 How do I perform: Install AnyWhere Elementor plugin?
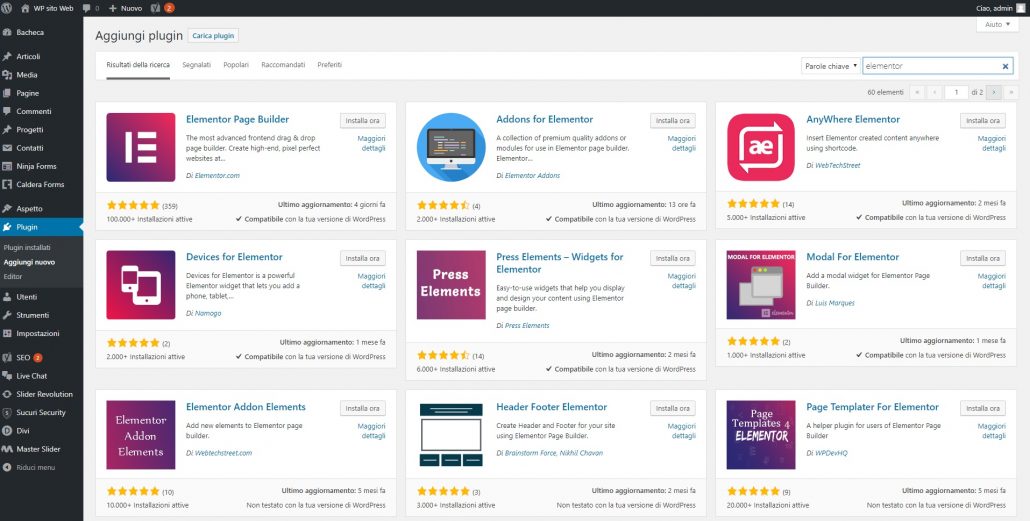coord(983,121)
